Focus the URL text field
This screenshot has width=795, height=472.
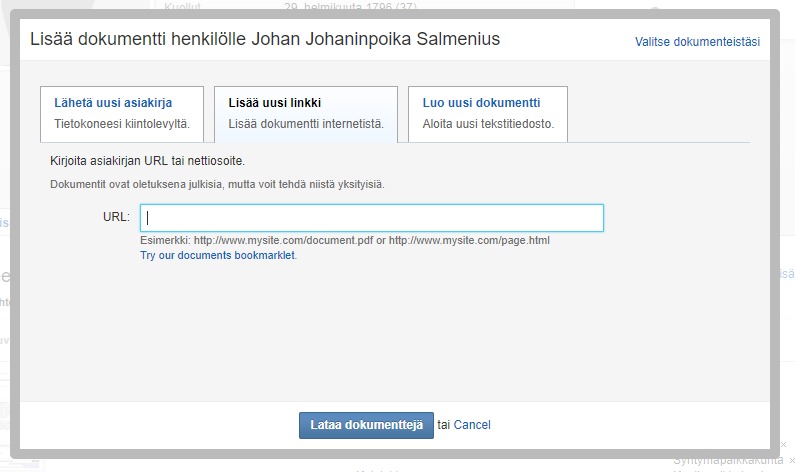(x=372, y=218)
